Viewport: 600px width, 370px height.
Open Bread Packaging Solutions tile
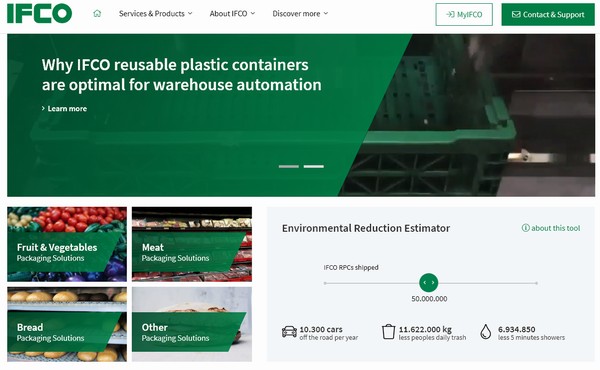point(67,324)
